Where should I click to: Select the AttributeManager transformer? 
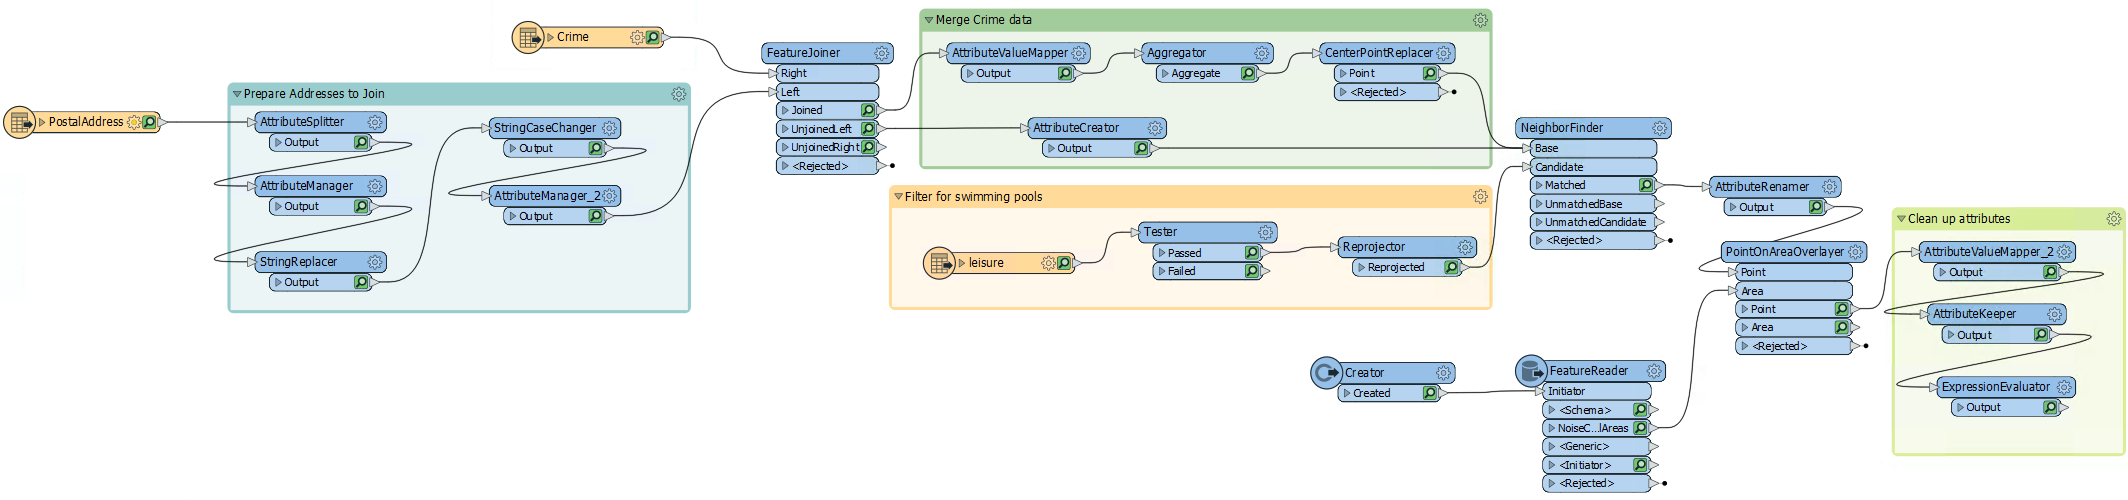click(x=321, y=186)
